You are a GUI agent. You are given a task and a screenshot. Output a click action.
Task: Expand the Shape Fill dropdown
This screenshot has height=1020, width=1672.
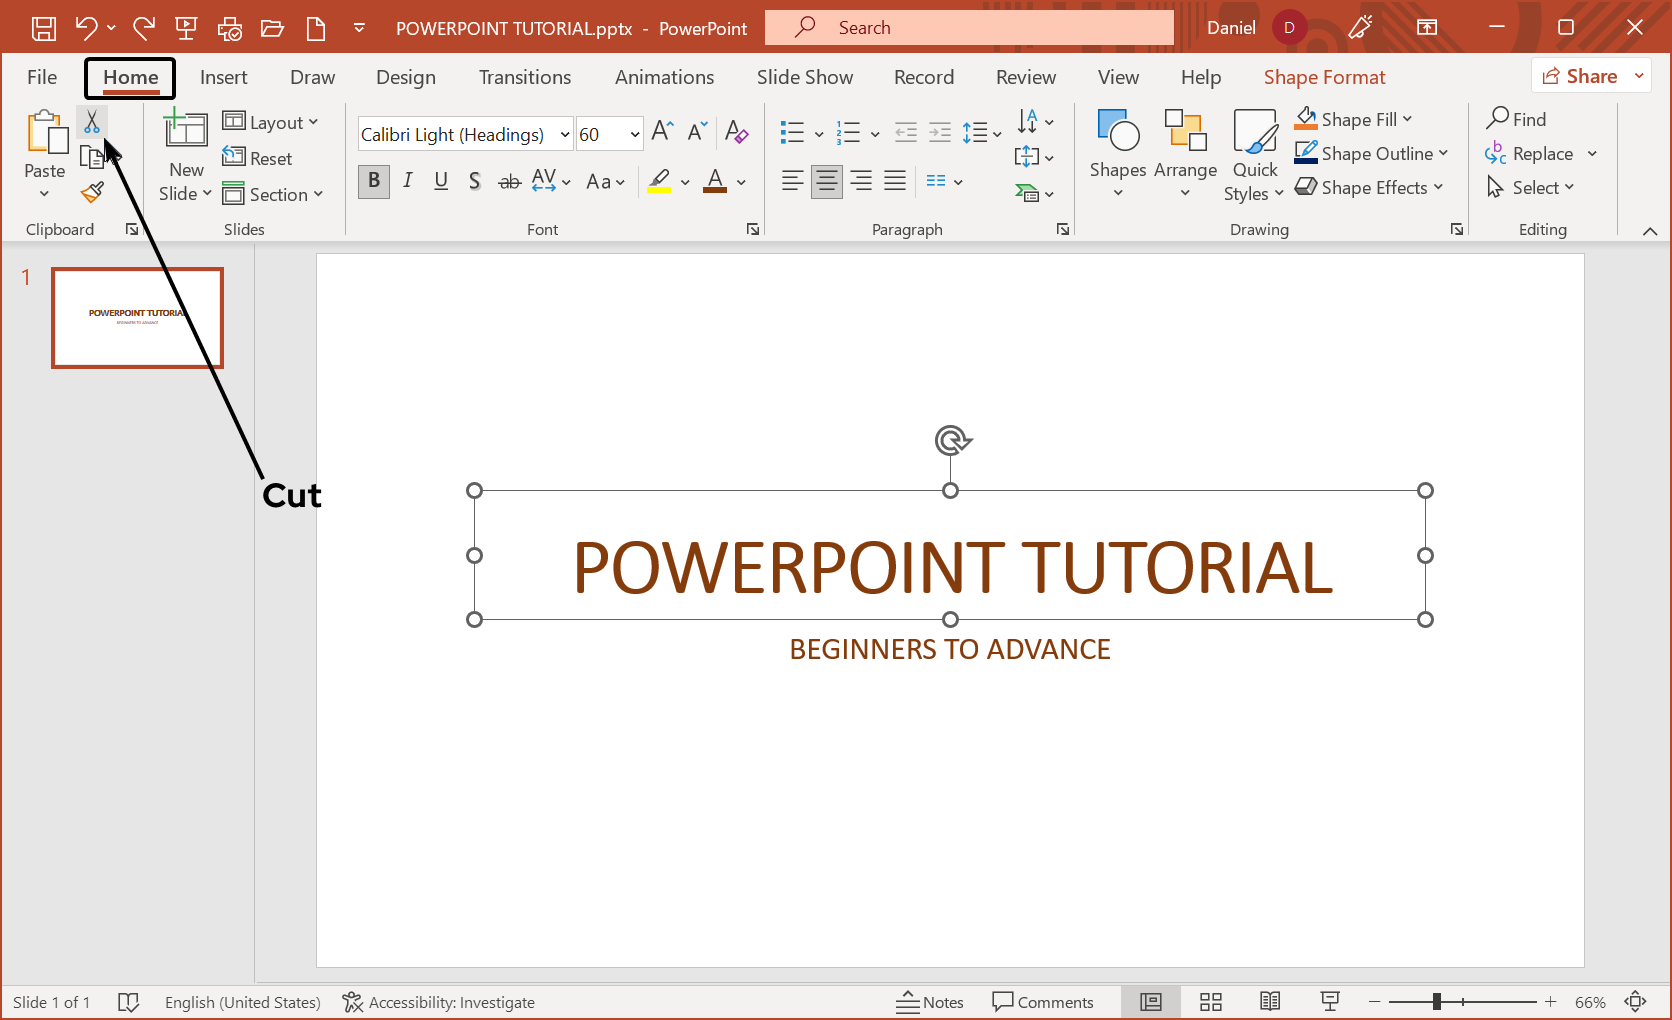click(1408, 119)
